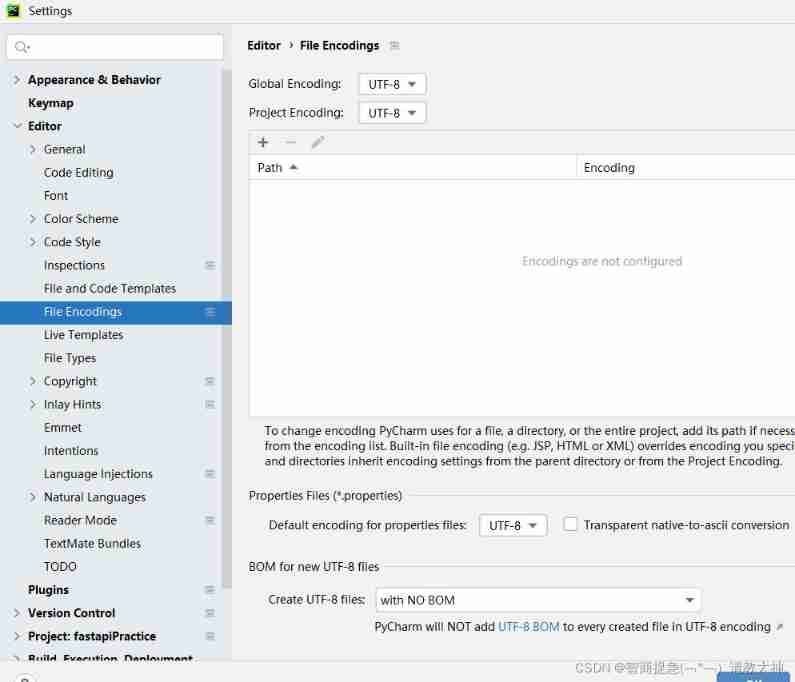Click the project-level icon next to Inlay Hints

210,404
